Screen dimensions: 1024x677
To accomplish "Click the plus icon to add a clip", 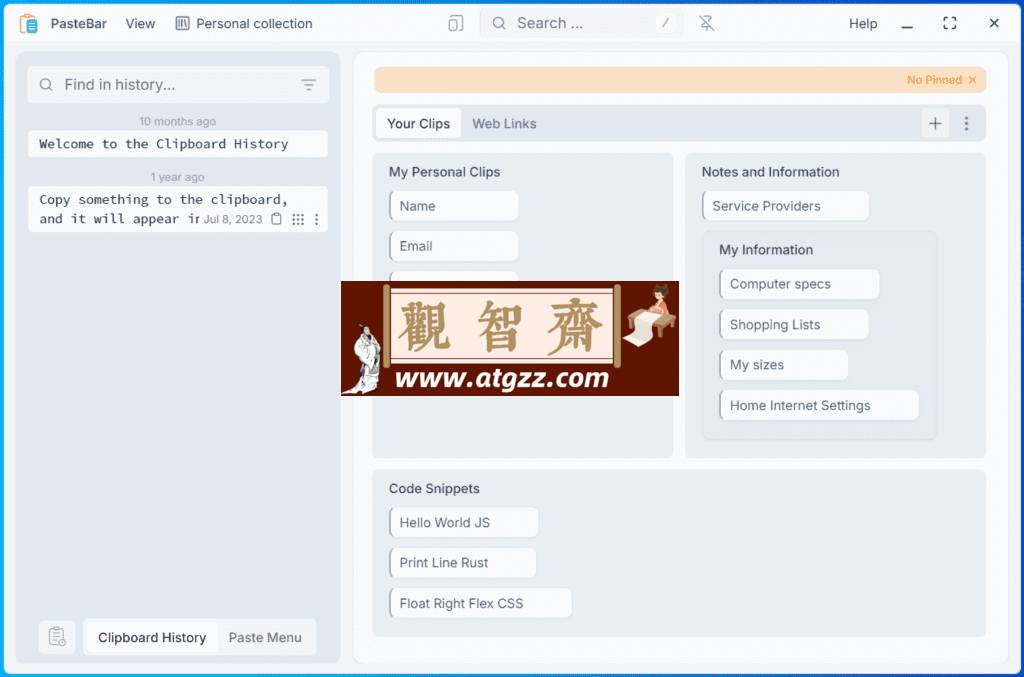I will pyautogui.click(x=935, y=123).
